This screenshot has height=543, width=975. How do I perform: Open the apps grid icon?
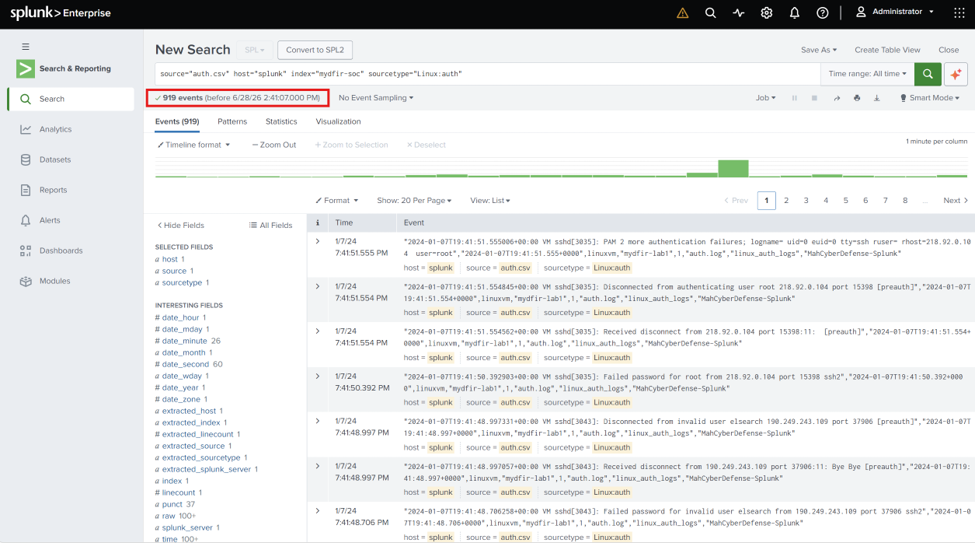coord(959,12)
